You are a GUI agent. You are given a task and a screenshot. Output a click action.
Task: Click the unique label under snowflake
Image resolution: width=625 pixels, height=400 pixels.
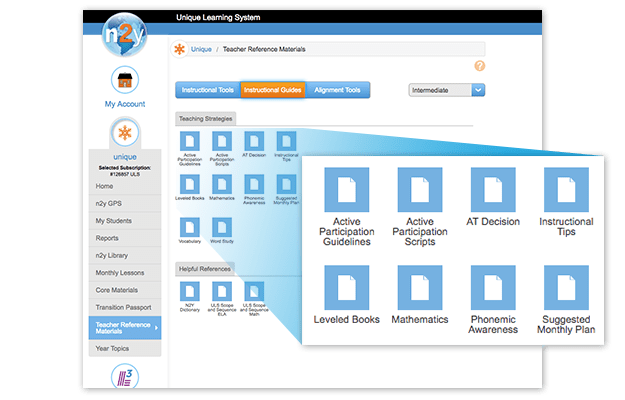[x=125, y=157]
